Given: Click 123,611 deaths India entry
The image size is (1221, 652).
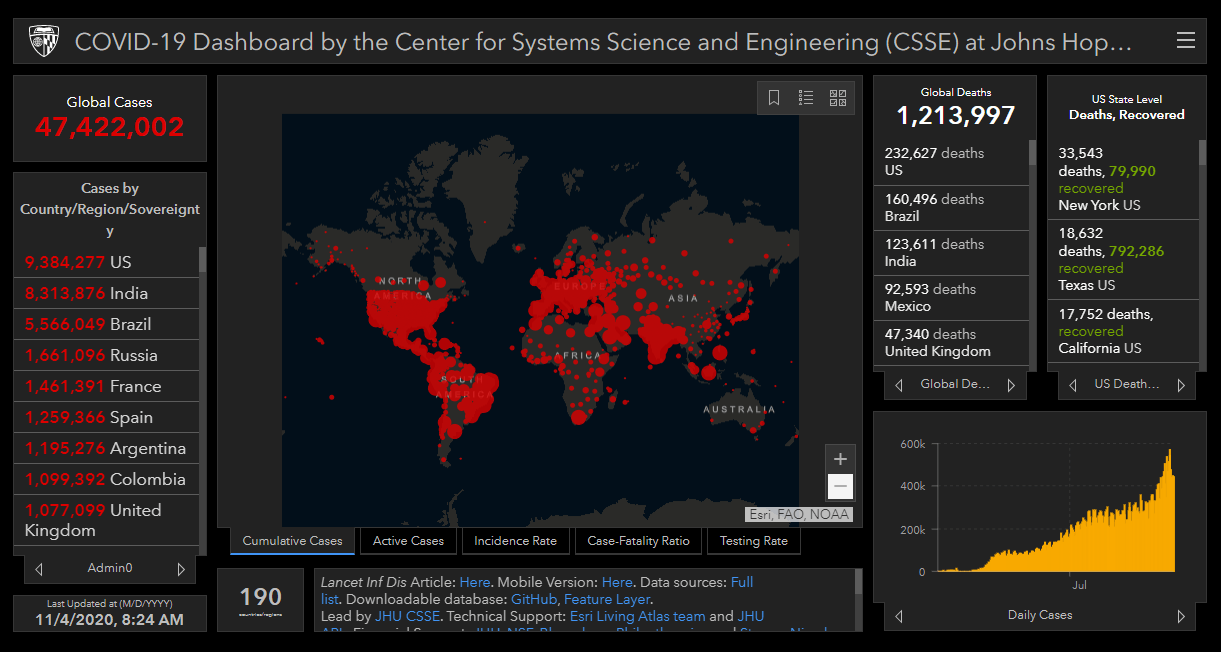Looking at the screenshot, I should coord(951,253).
